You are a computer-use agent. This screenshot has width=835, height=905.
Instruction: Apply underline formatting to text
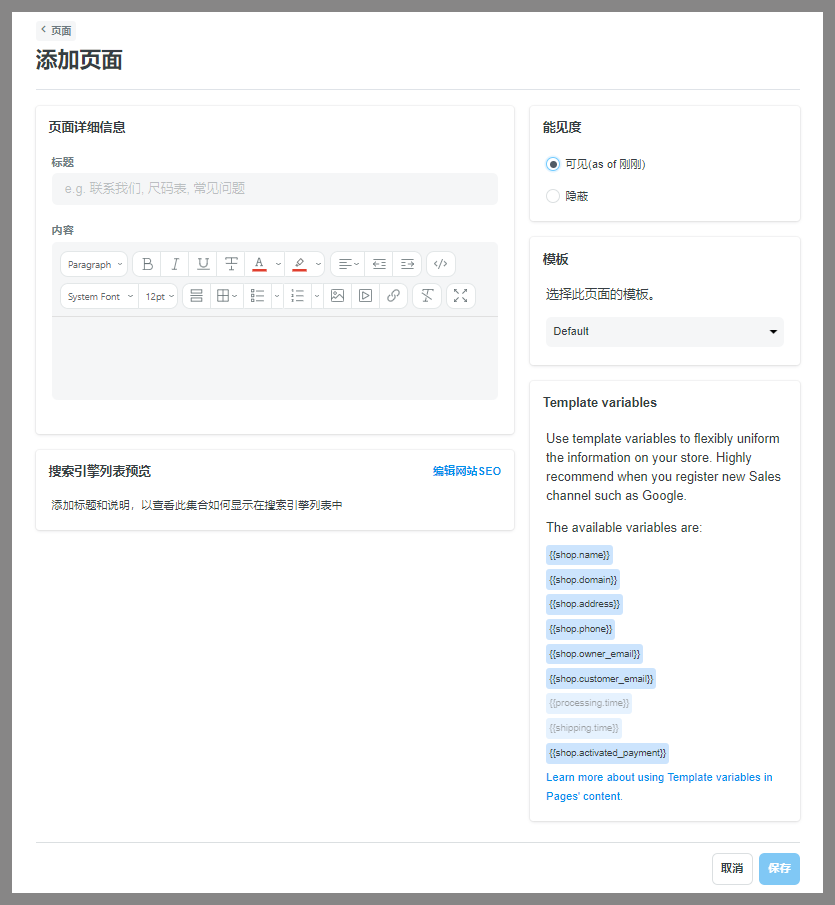click(203, 264)
